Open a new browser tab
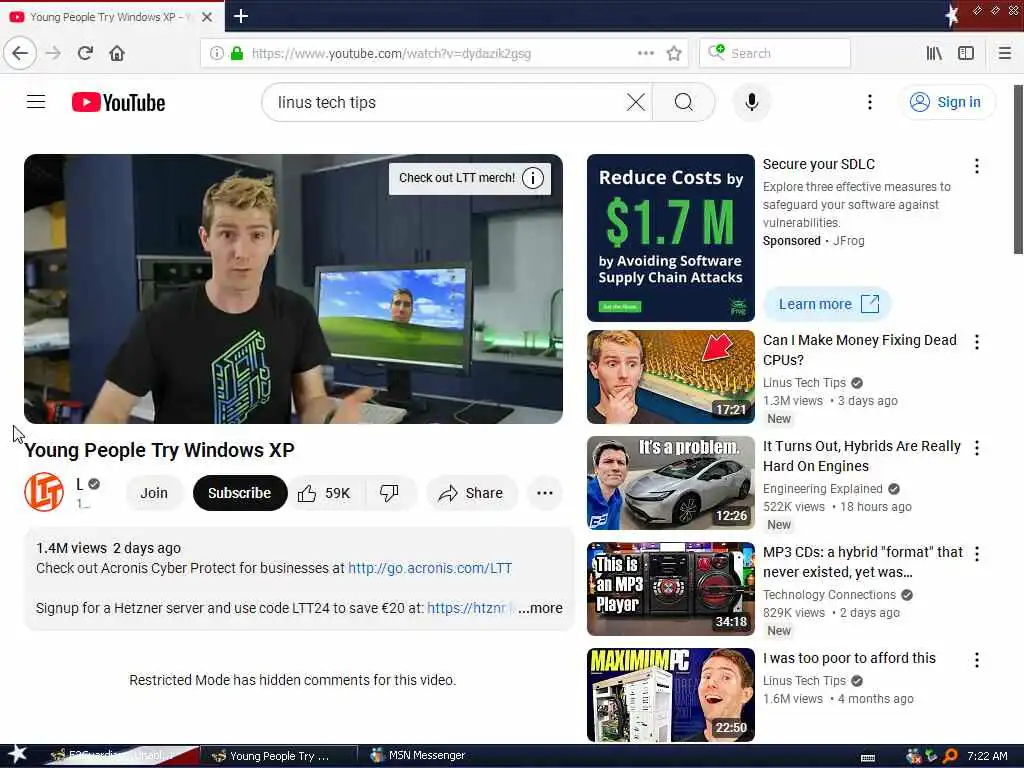 (241, 16)
